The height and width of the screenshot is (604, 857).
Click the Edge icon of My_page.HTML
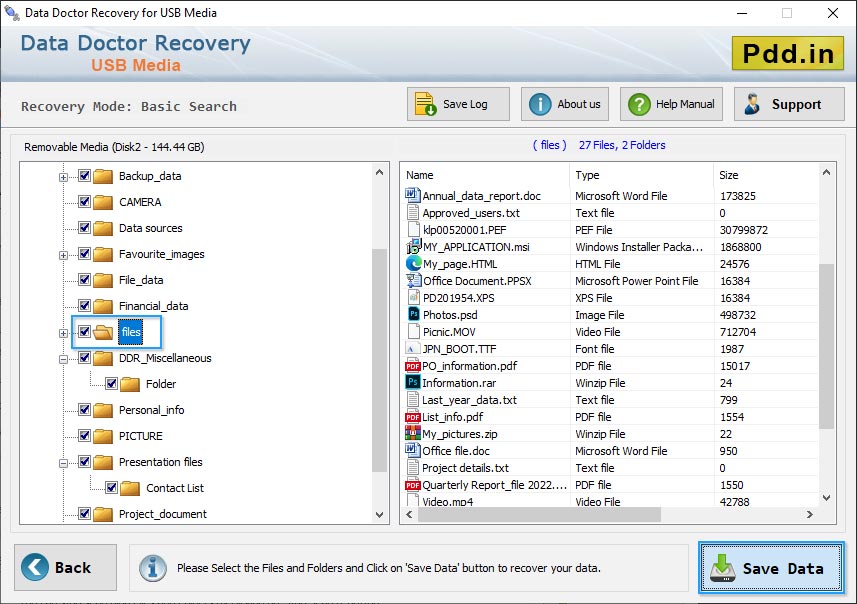[x=413, y=263]
